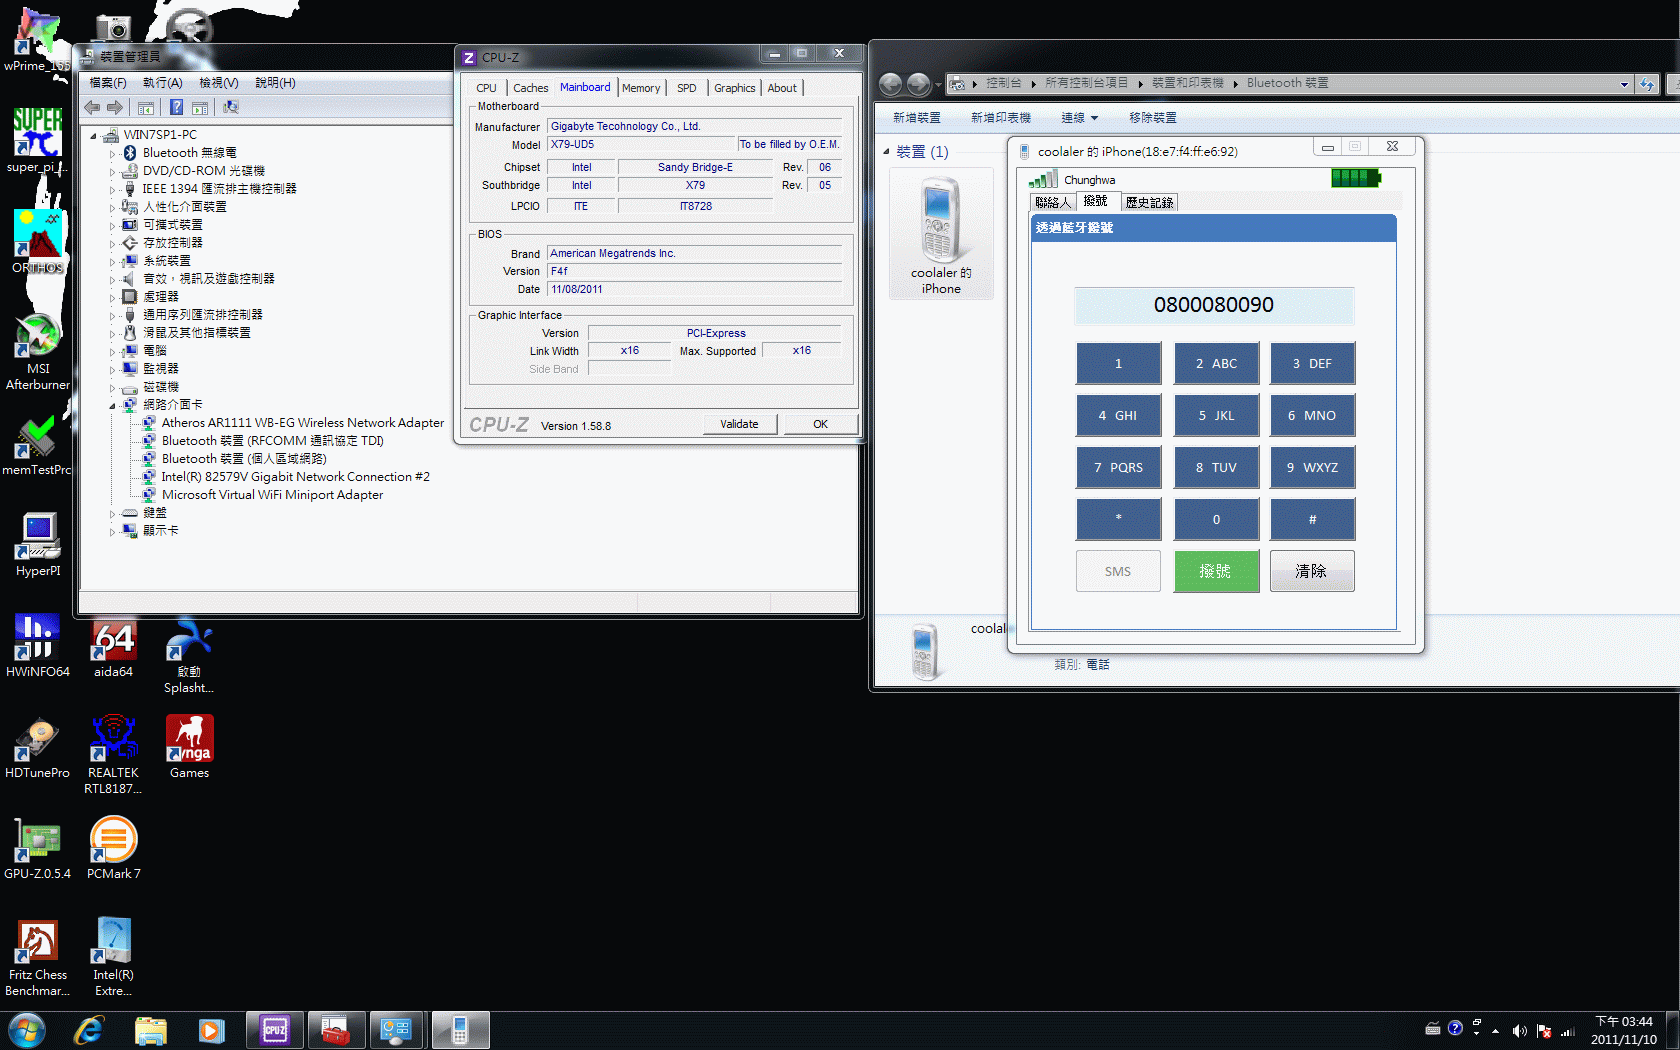Select Atheros AR1111 WB-EG Wireless Network Adapter
The width and height of the screenshot is (1680, 1050).
[x=302, y=423]
